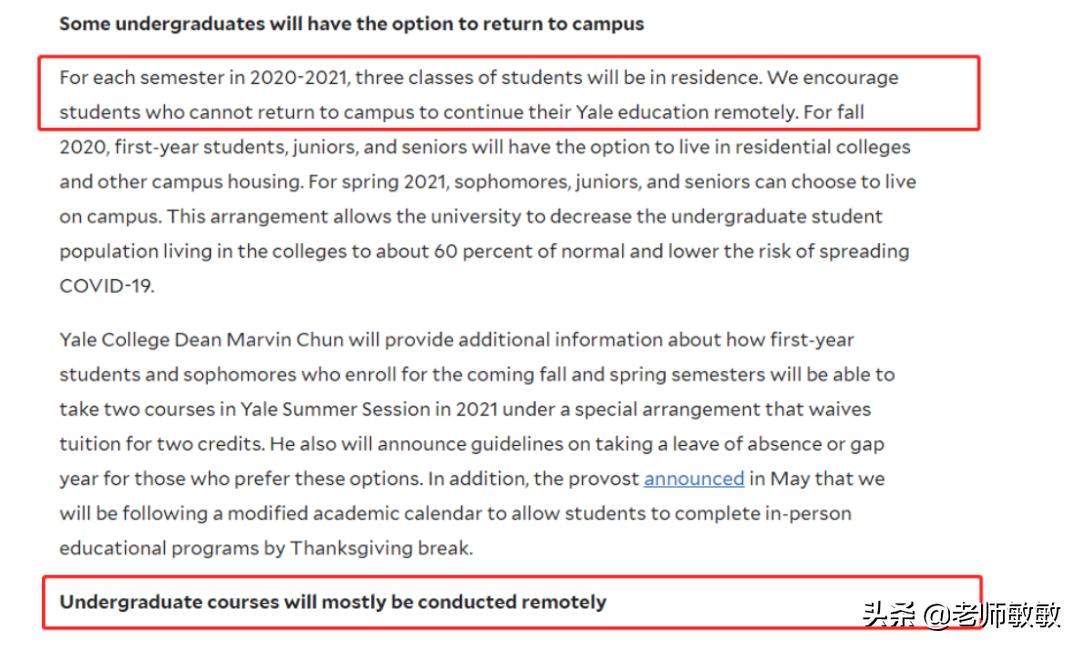The height and width of the screenshot is (648, 1080).
Task: Click the heading about undergraduates returning to campus
Action: 351,24
